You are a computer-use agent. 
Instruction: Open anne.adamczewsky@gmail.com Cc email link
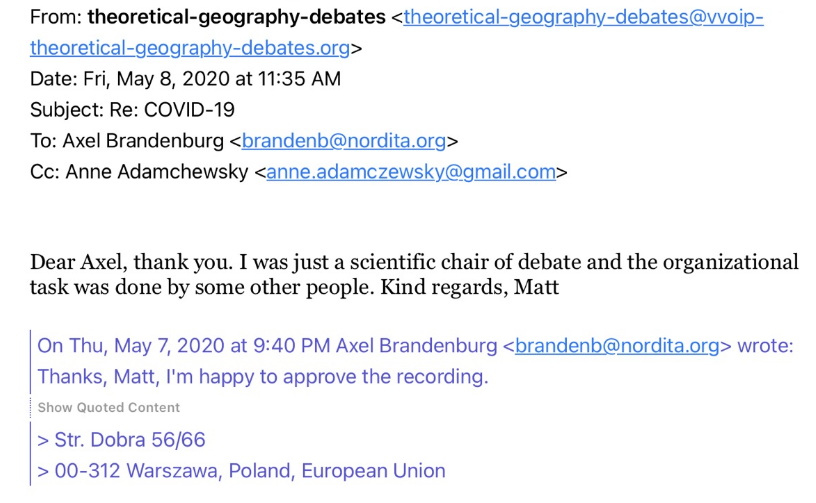pyautogui.click(x=411, y=172)
